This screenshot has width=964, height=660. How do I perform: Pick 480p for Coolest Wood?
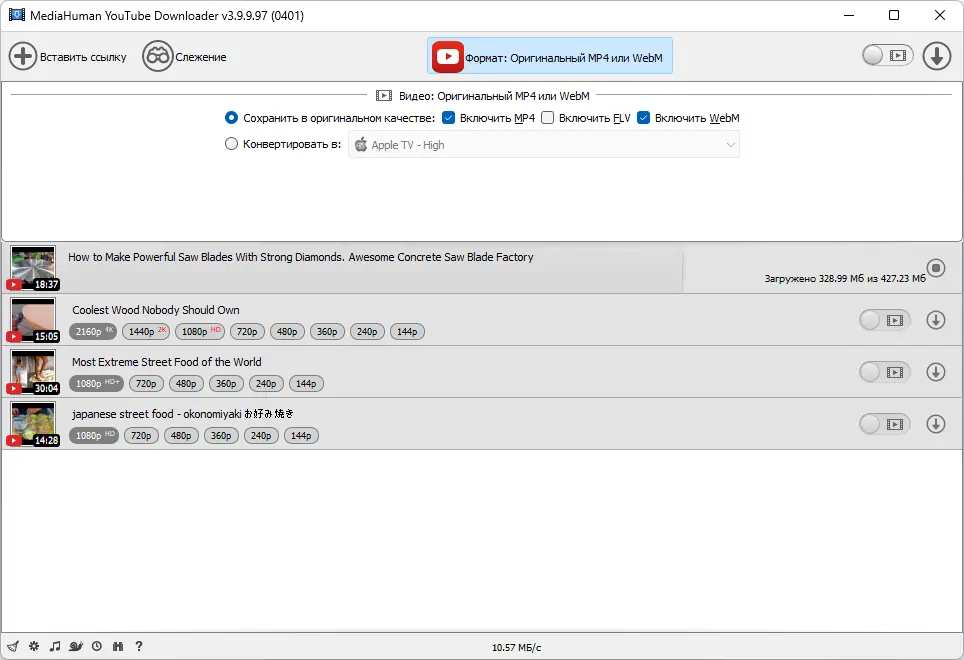pos(287,332)
